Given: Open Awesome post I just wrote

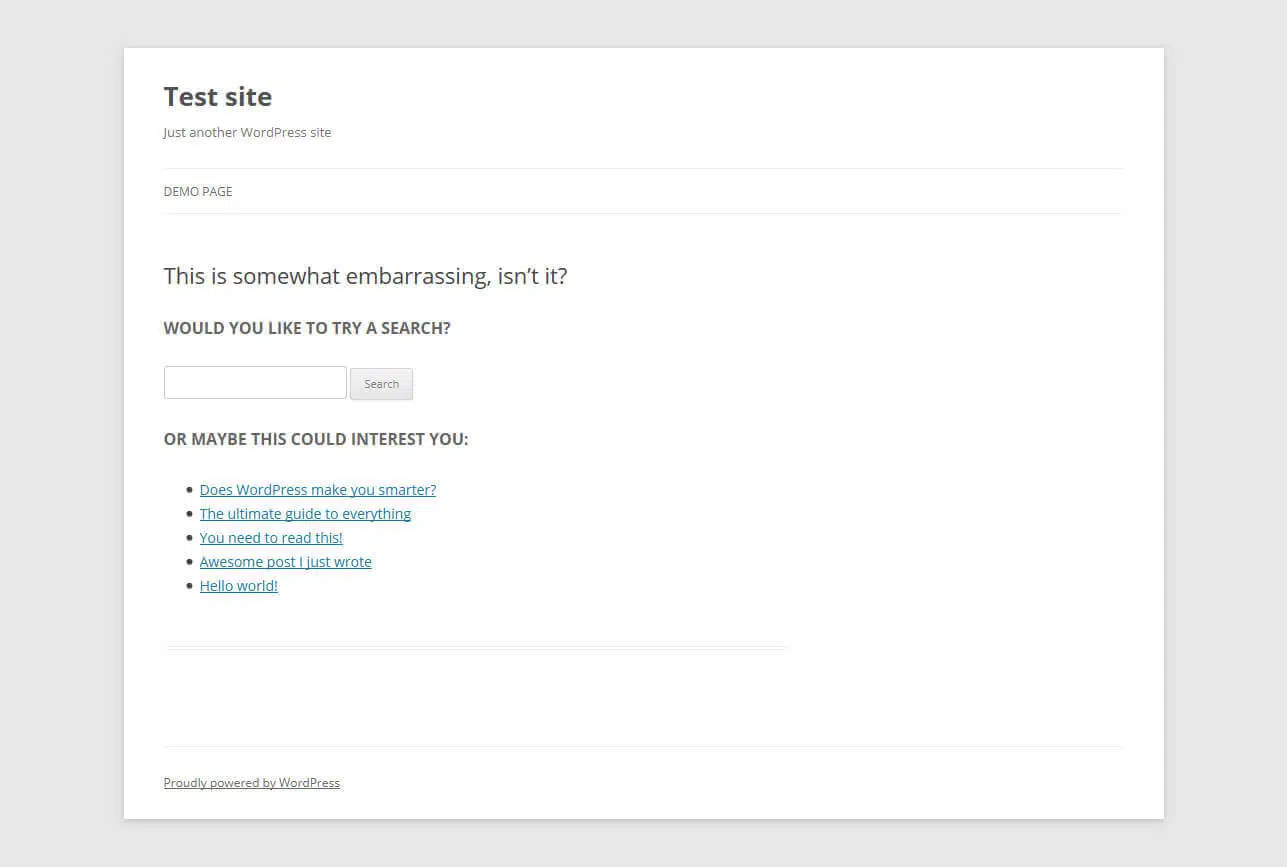Looking at the screenshot, I should coord(285,562).
